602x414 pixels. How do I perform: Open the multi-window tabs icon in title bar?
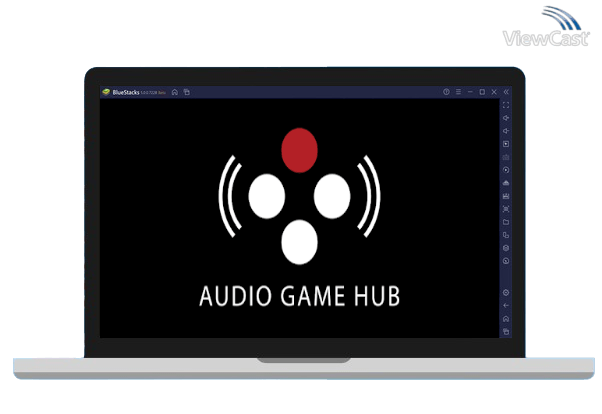[x=187, y=92]
